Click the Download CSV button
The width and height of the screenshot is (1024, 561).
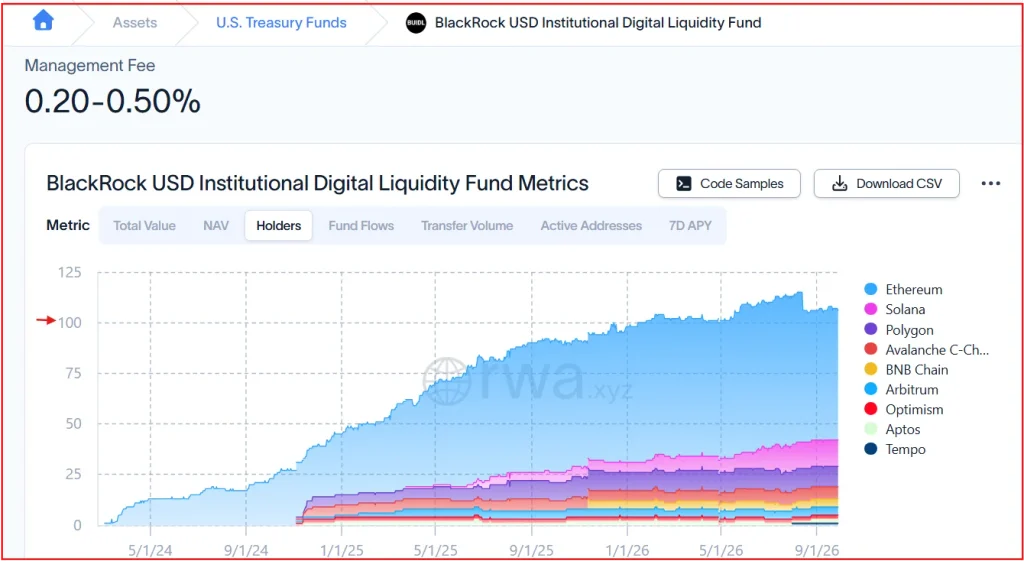[887, 184]
